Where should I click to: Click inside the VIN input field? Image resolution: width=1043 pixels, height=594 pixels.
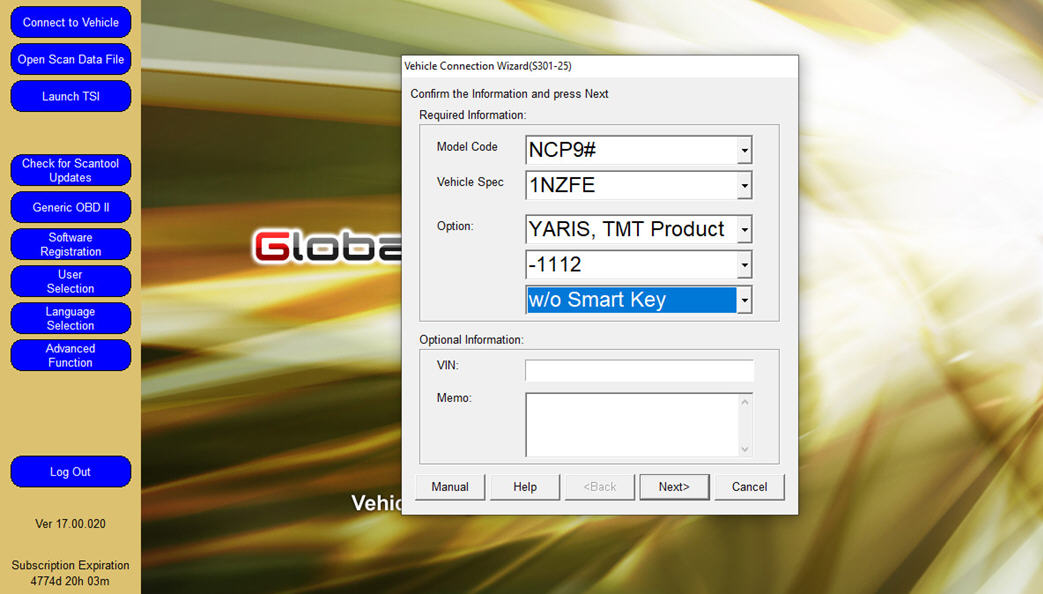639,371
